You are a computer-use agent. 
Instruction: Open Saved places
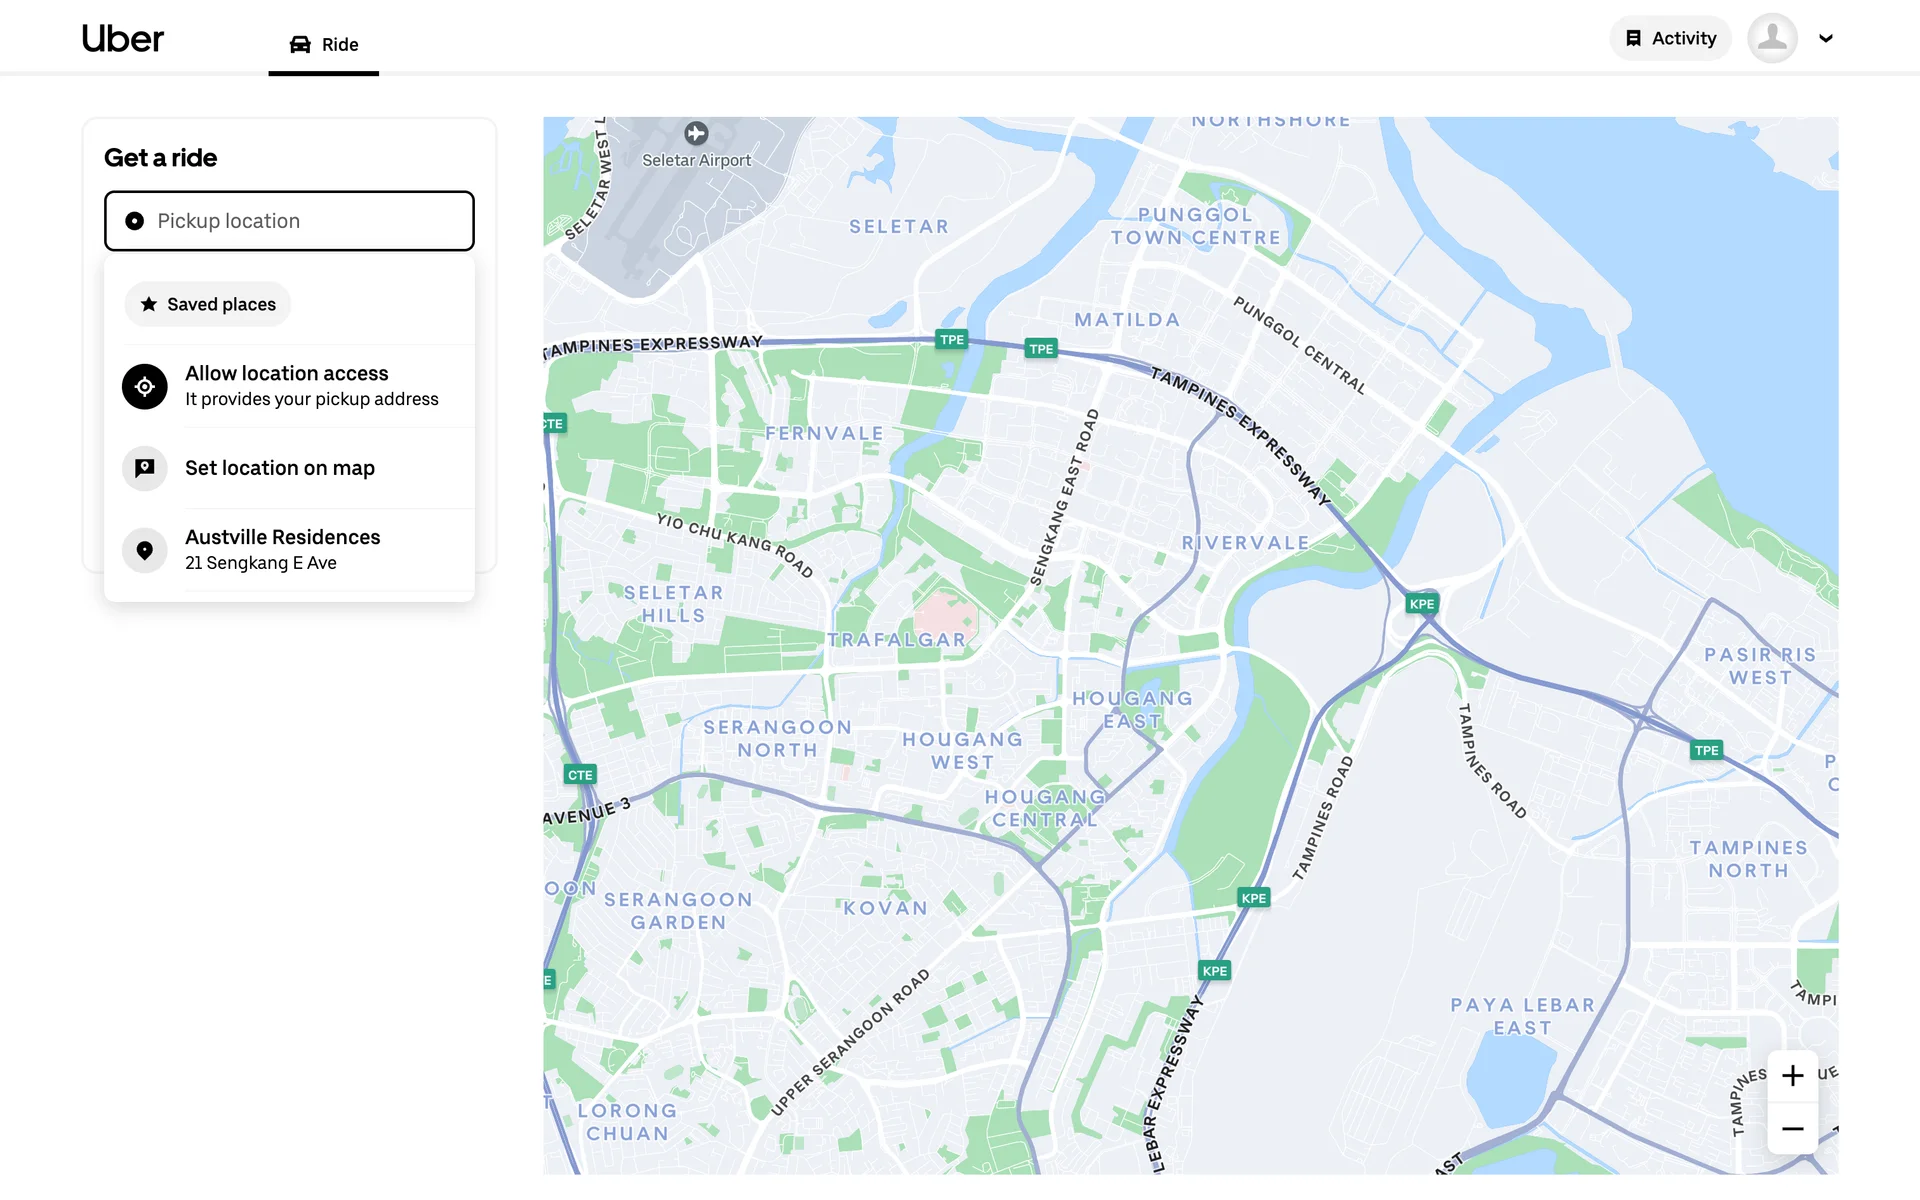tap(208, 304)
